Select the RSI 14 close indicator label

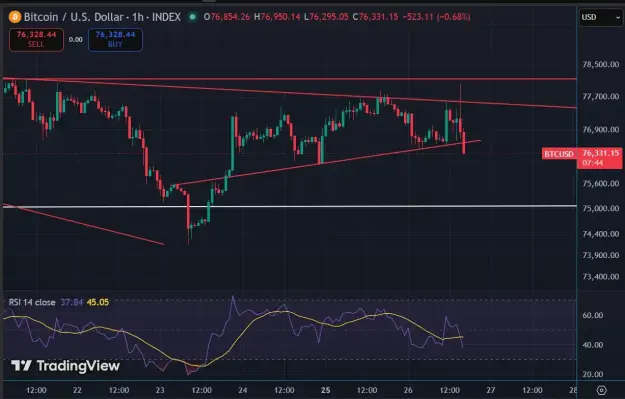tap(32, 302)
